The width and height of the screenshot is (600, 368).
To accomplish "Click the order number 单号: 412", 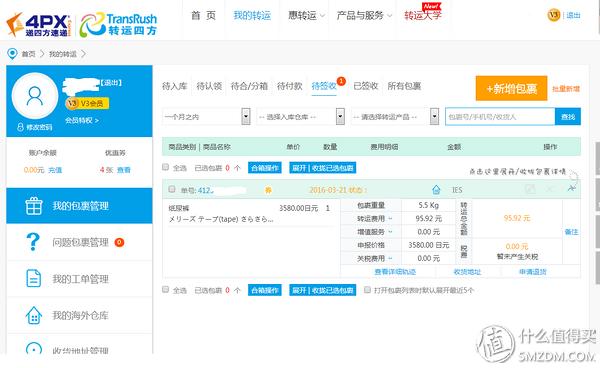I will tap(197, 190).
